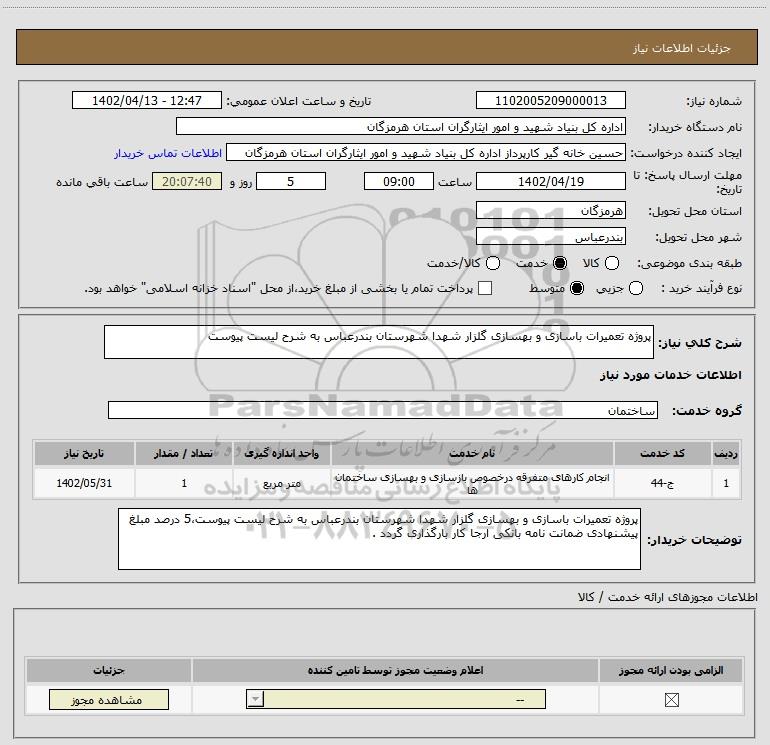Click the شماره نیاز number field
The width and height of the screenshot is (770, 745).
(550, 100)
